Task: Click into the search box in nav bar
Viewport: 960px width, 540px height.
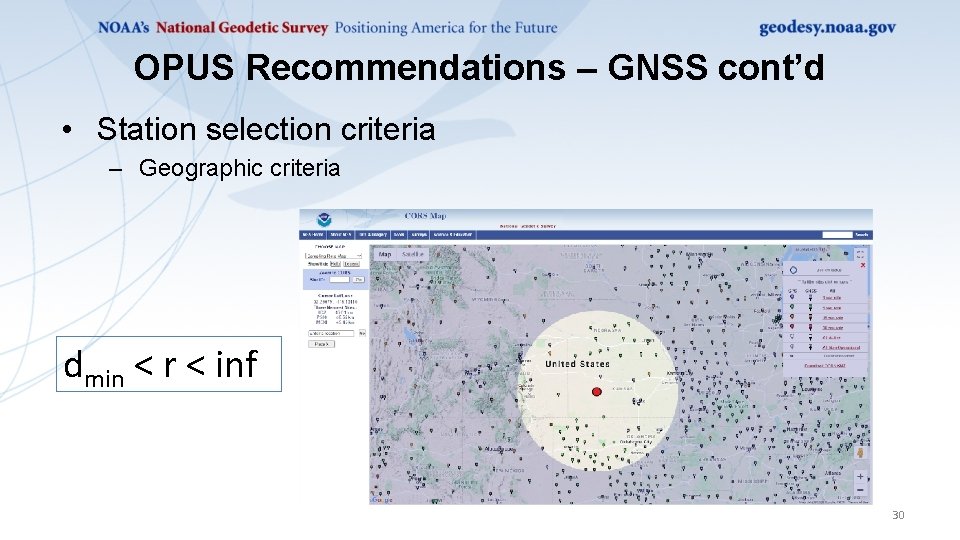Action: (x=837, y=234)
